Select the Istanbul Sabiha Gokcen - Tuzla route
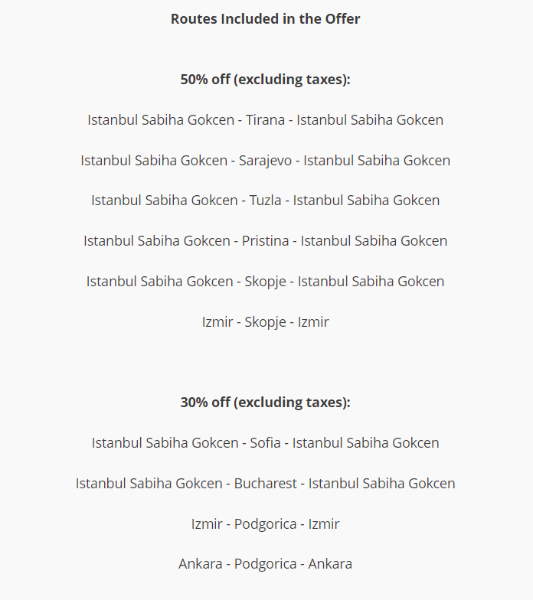Screen dimensions: 533x600 pos(265,200)
